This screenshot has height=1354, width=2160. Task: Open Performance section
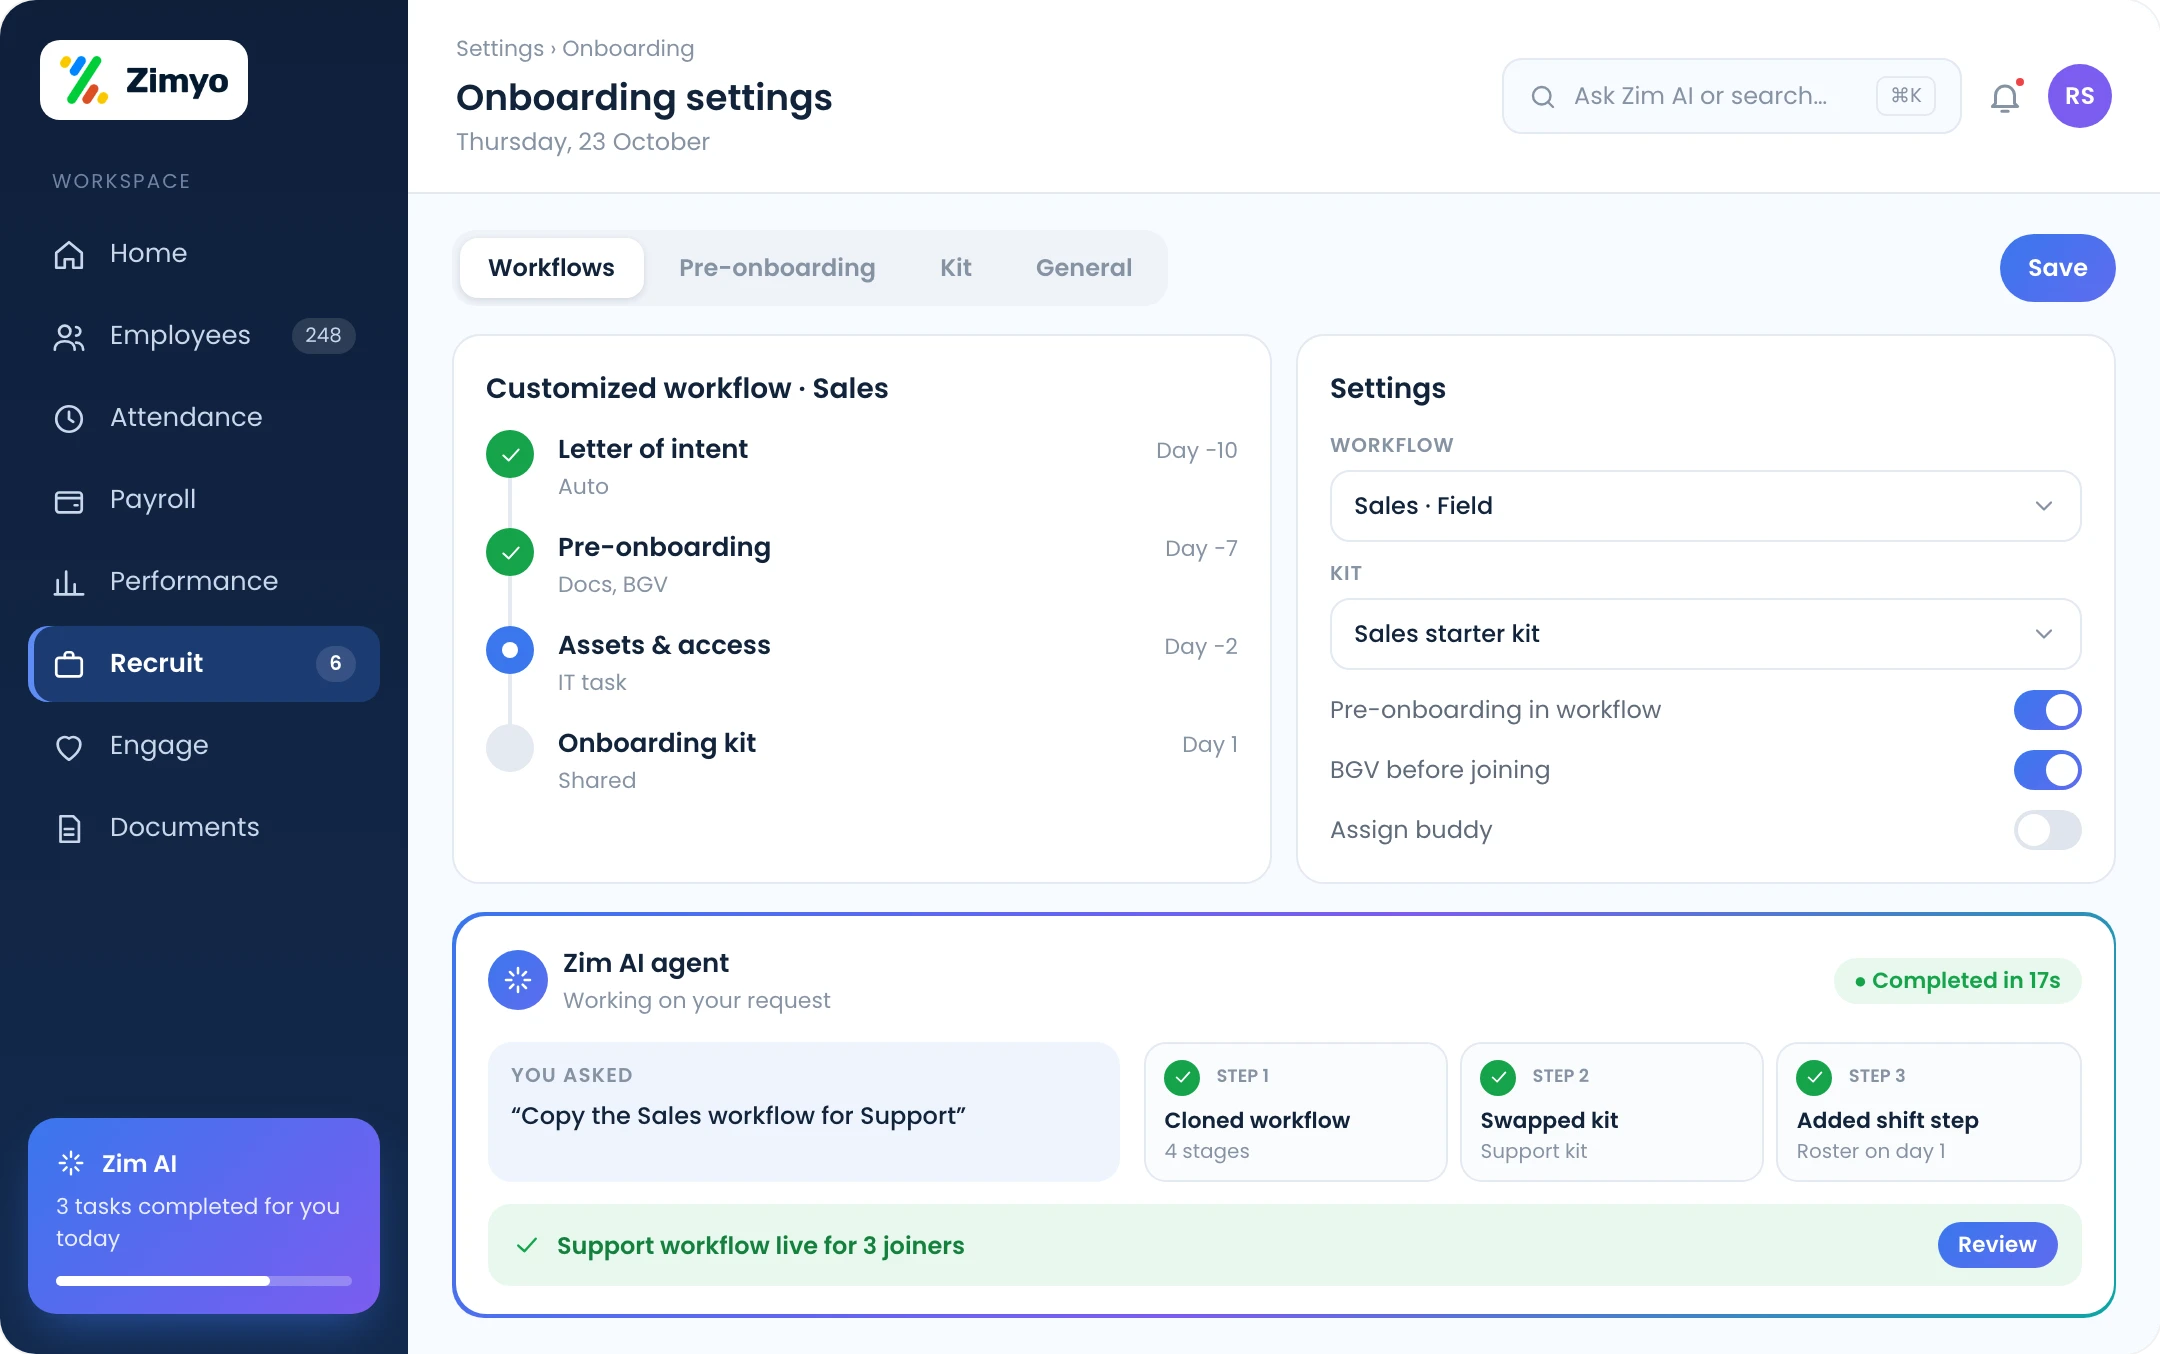click(x=204, y=582)
